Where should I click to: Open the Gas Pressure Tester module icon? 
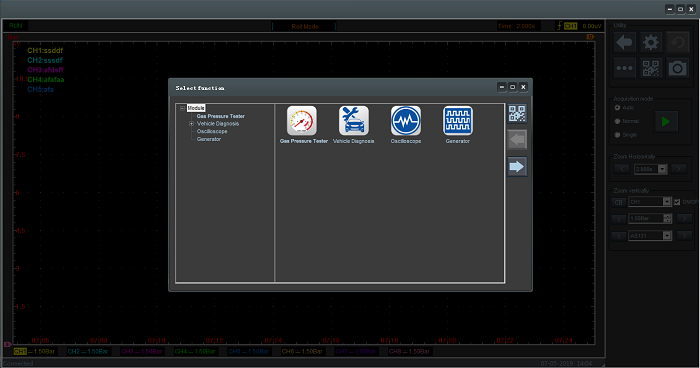(x=302, y=121)
